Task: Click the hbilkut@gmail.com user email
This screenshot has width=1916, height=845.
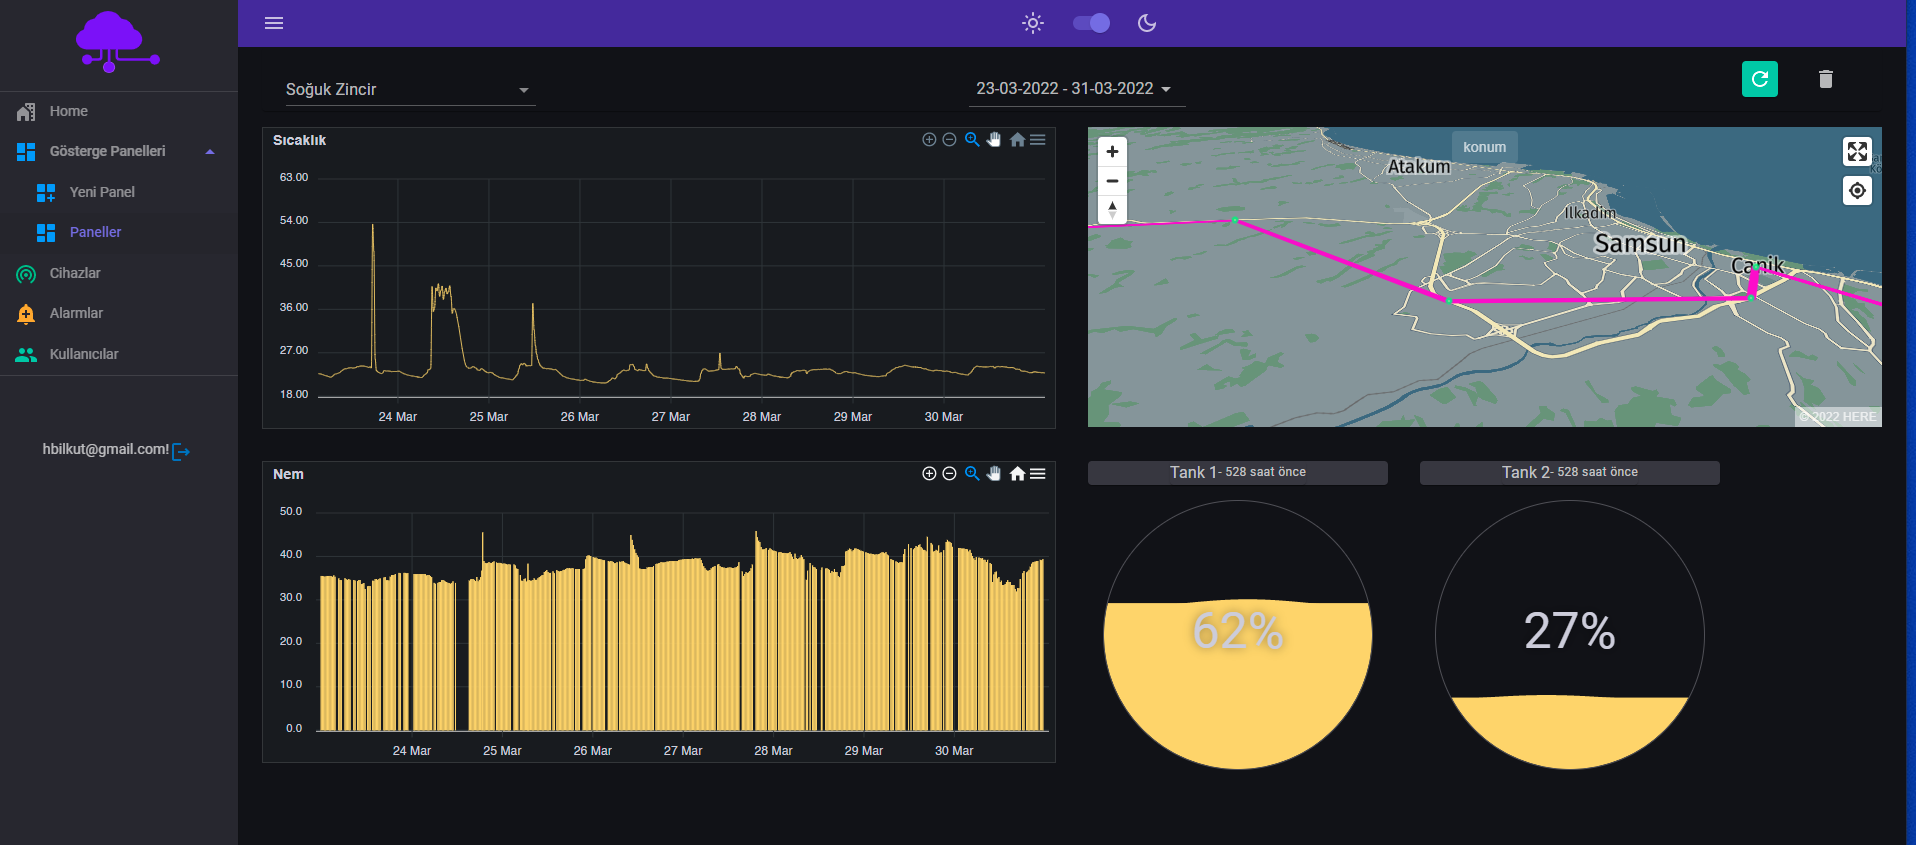Action: (x=105, y=450)
